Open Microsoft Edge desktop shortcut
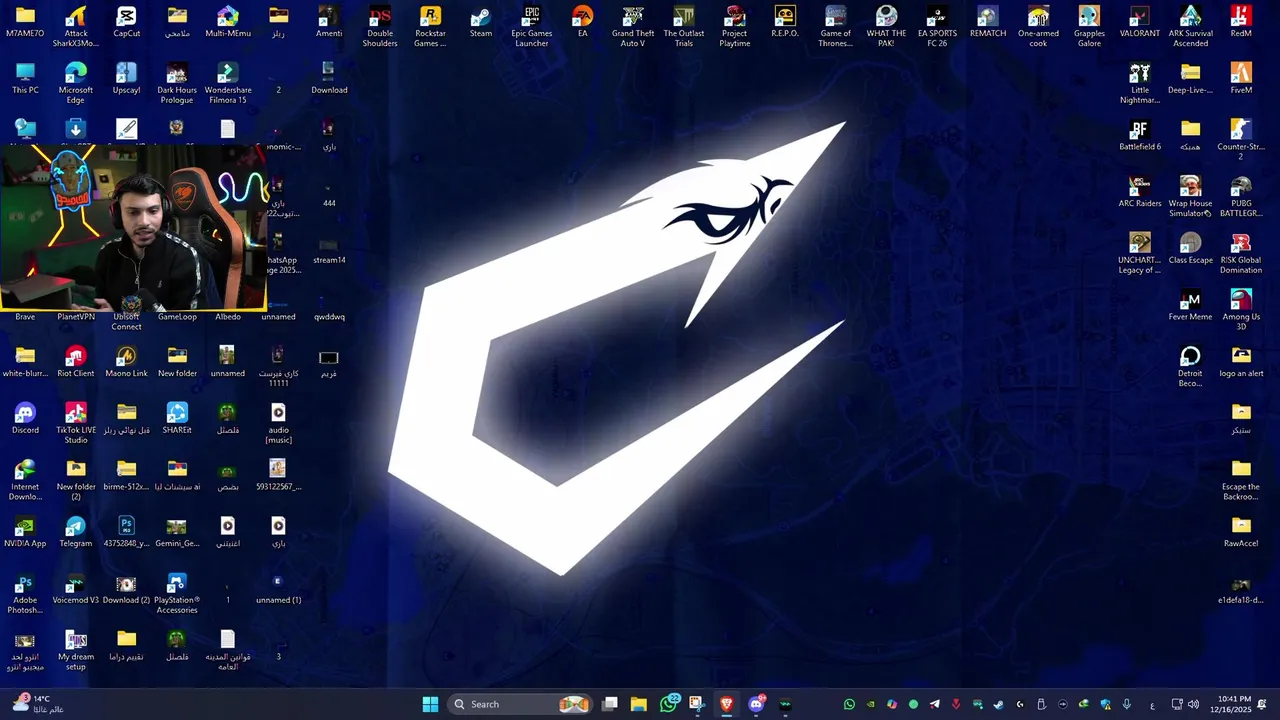The image size is (1280, 720). pyautogui.click(x=76, y=83)
